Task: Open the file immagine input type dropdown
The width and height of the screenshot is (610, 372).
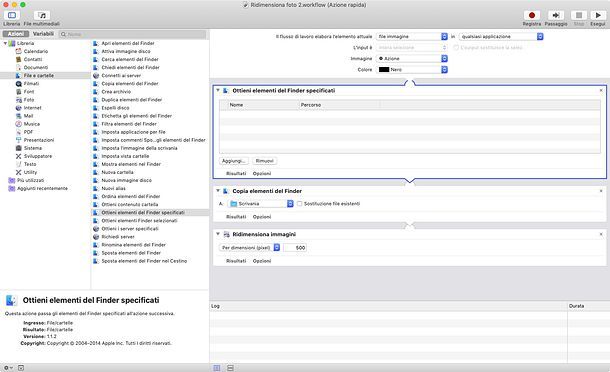Action: (412, 36)
